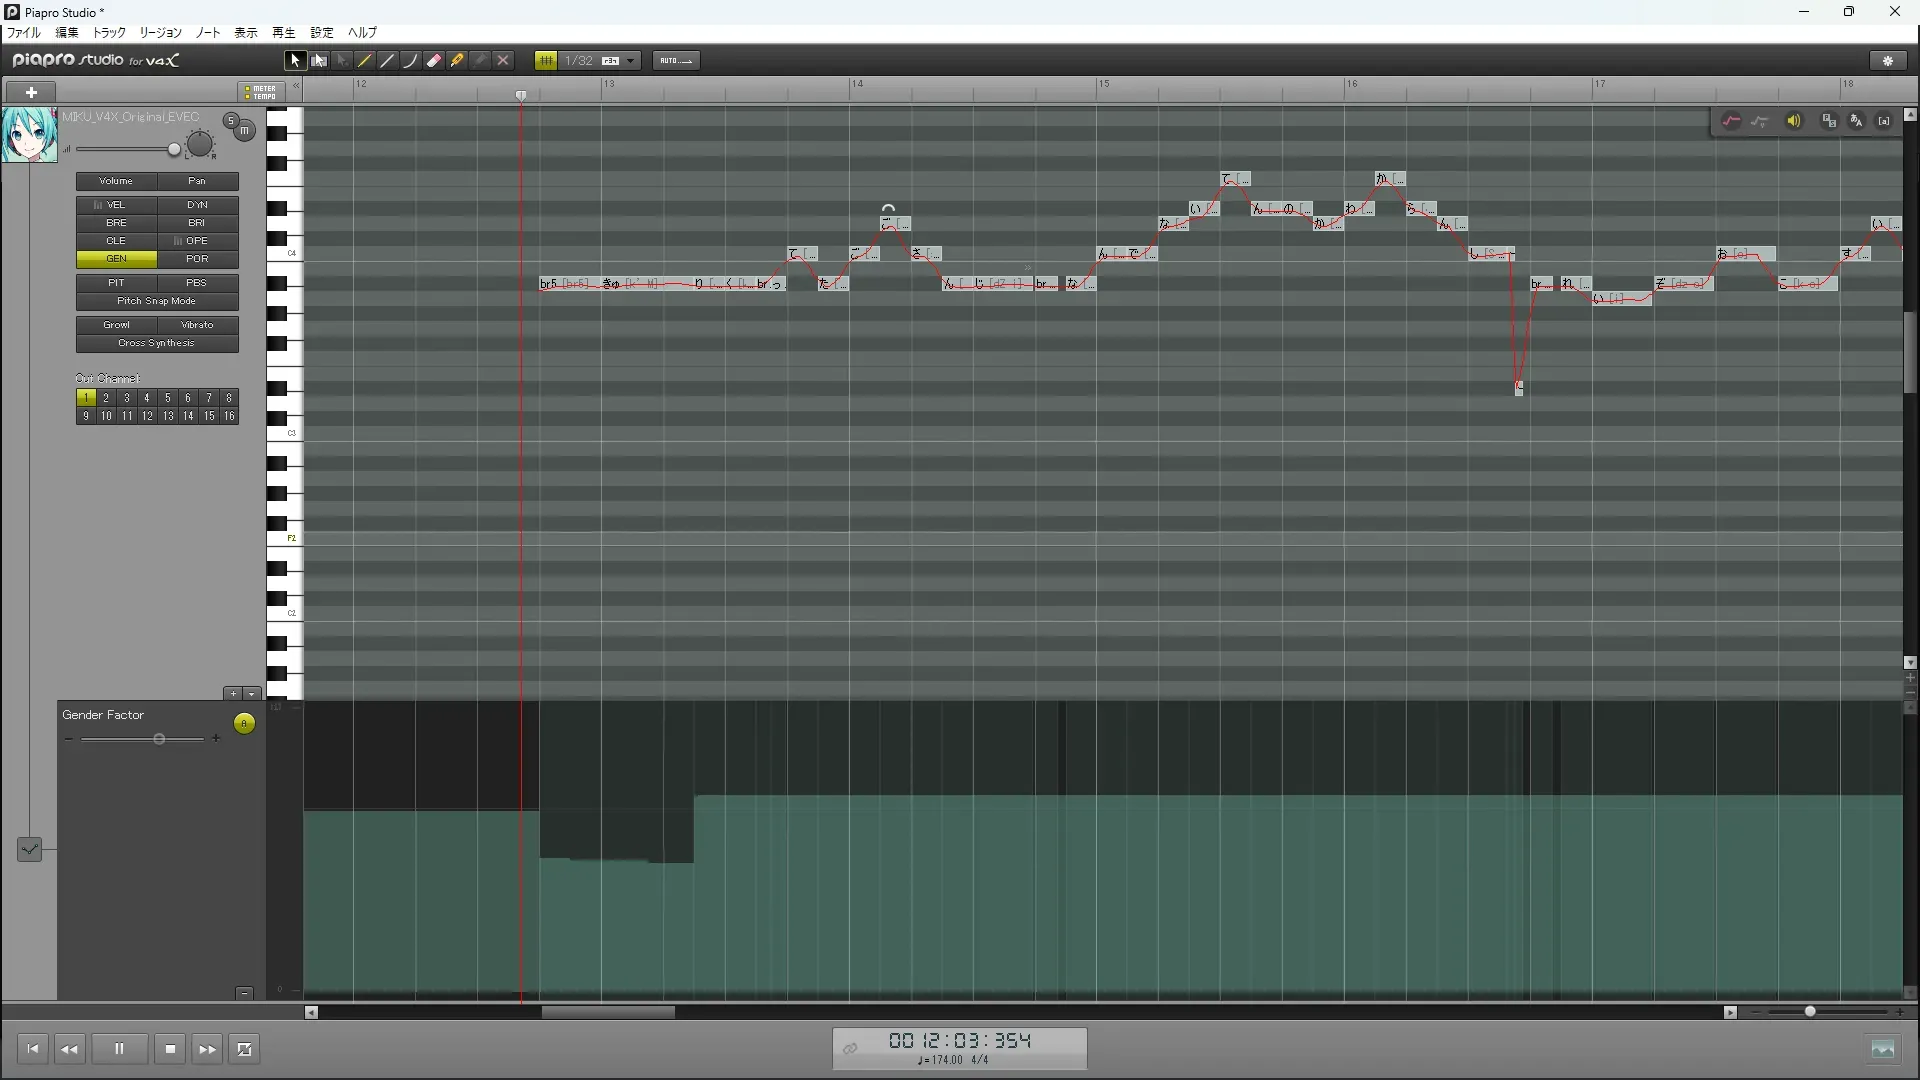Click the Cross Synthesis button
The width and height of the screenshot is (1920, 1080).
click(157, 343)
